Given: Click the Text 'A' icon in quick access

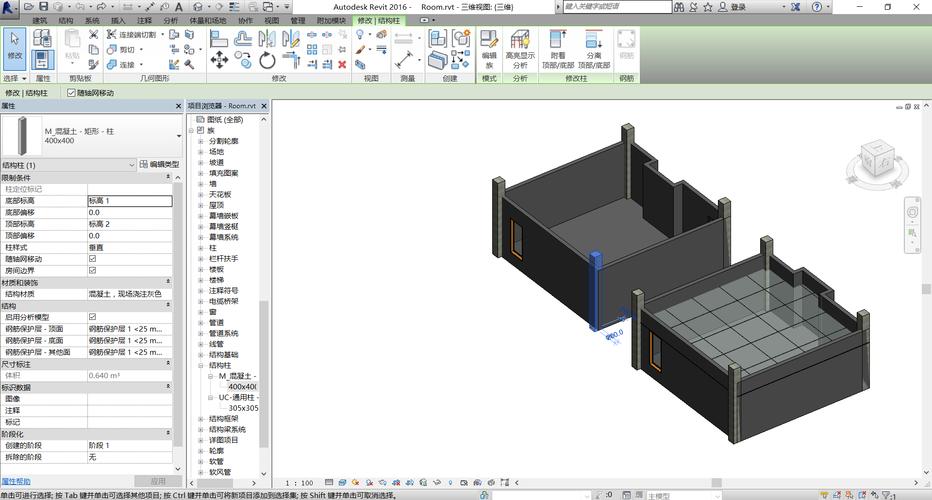Looking at the screenshot, I should coord(179,7).
